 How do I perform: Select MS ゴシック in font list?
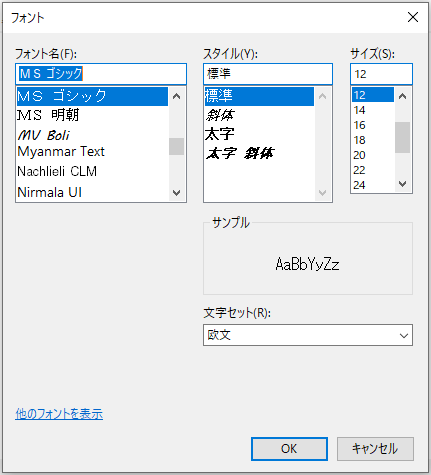pos(92,96)
